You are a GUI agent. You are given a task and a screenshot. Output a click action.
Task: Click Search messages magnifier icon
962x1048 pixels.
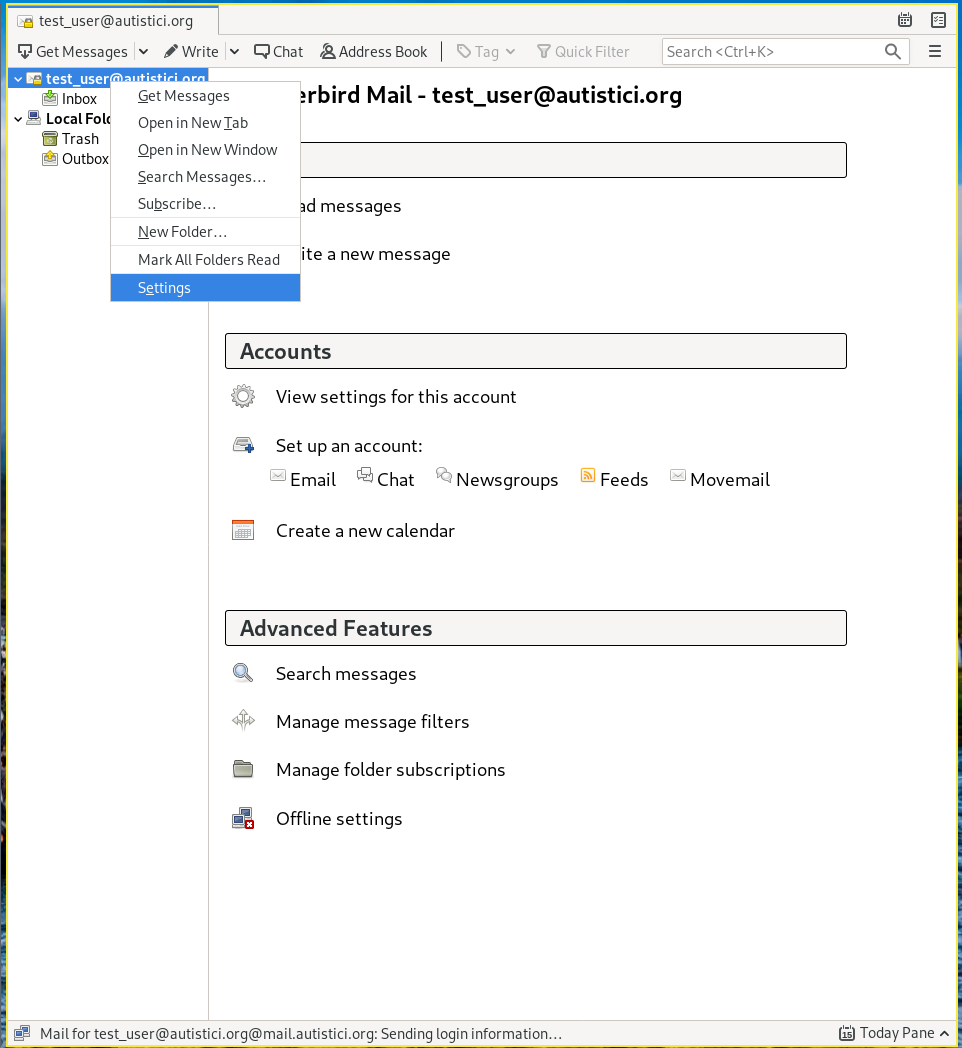pyautogui.click(x=243, y=673)
